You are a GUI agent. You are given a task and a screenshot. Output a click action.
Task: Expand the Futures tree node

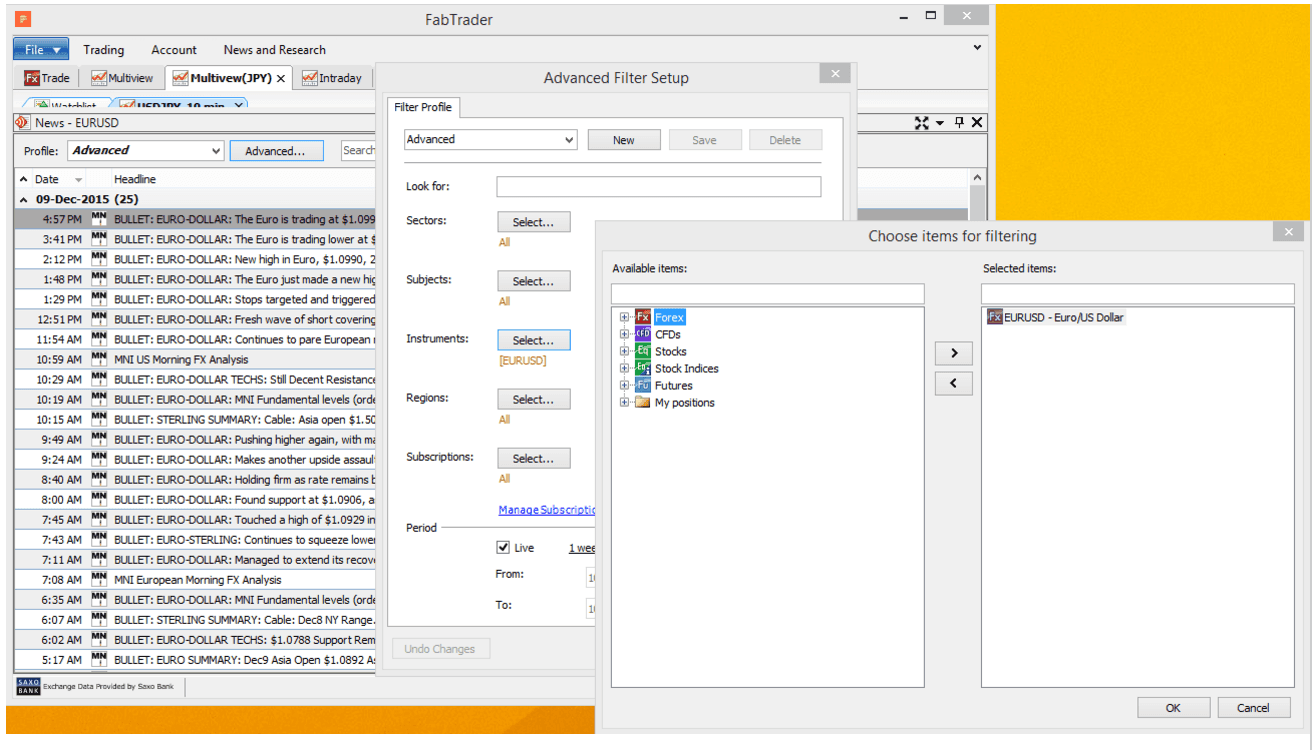click(x=624, y=385)
